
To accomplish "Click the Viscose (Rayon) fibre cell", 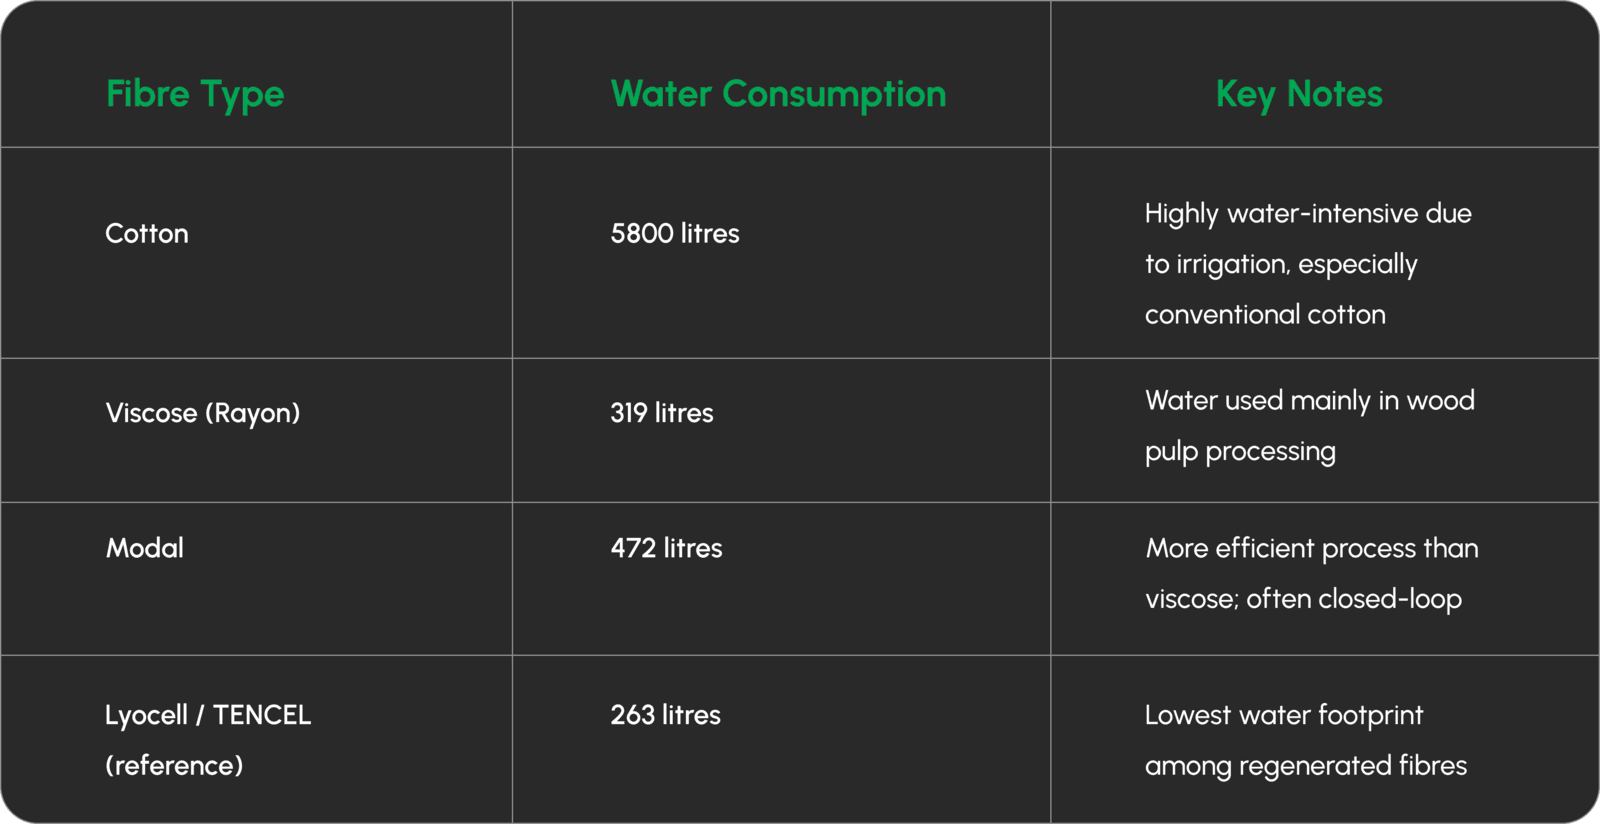I will pos(203,413).
